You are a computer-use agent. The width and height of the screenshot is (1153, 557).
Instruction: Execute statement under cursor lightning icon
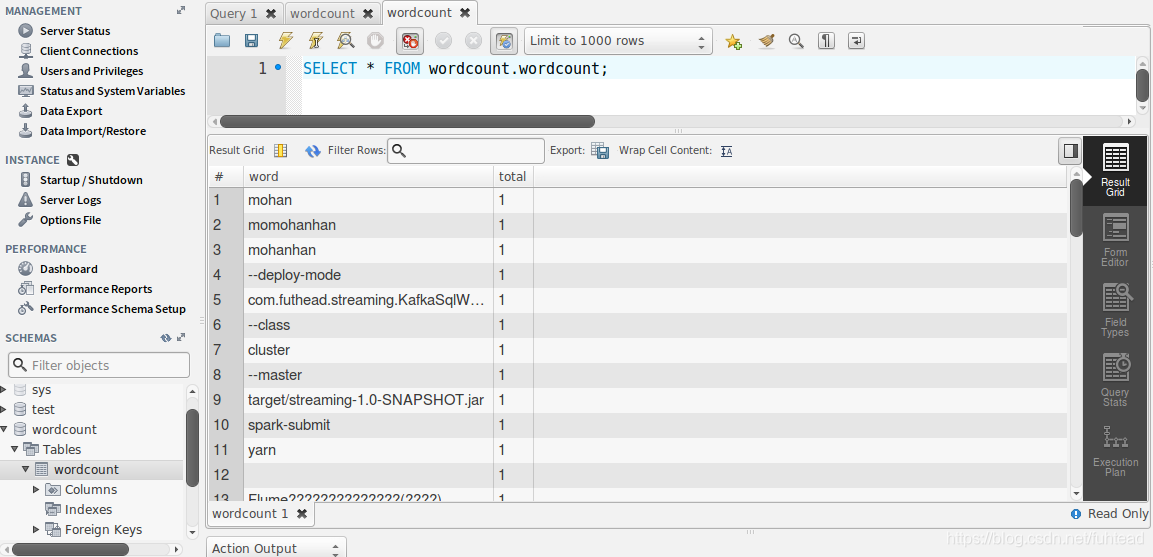(x=315, y=40)
